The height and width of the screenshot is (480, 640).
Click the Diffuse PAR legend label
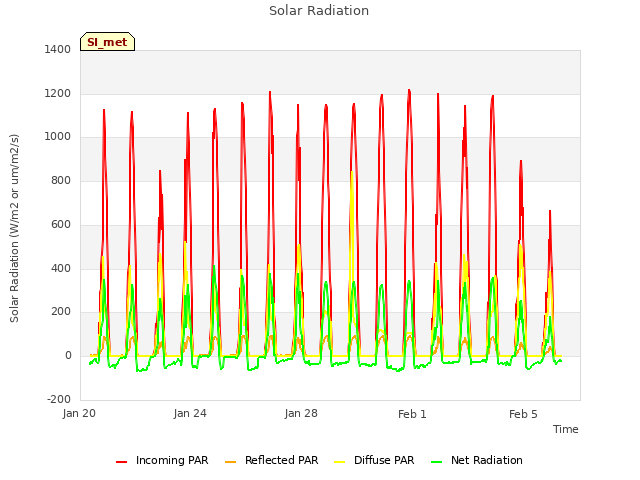pyautogui.click(x=384, y=460)
